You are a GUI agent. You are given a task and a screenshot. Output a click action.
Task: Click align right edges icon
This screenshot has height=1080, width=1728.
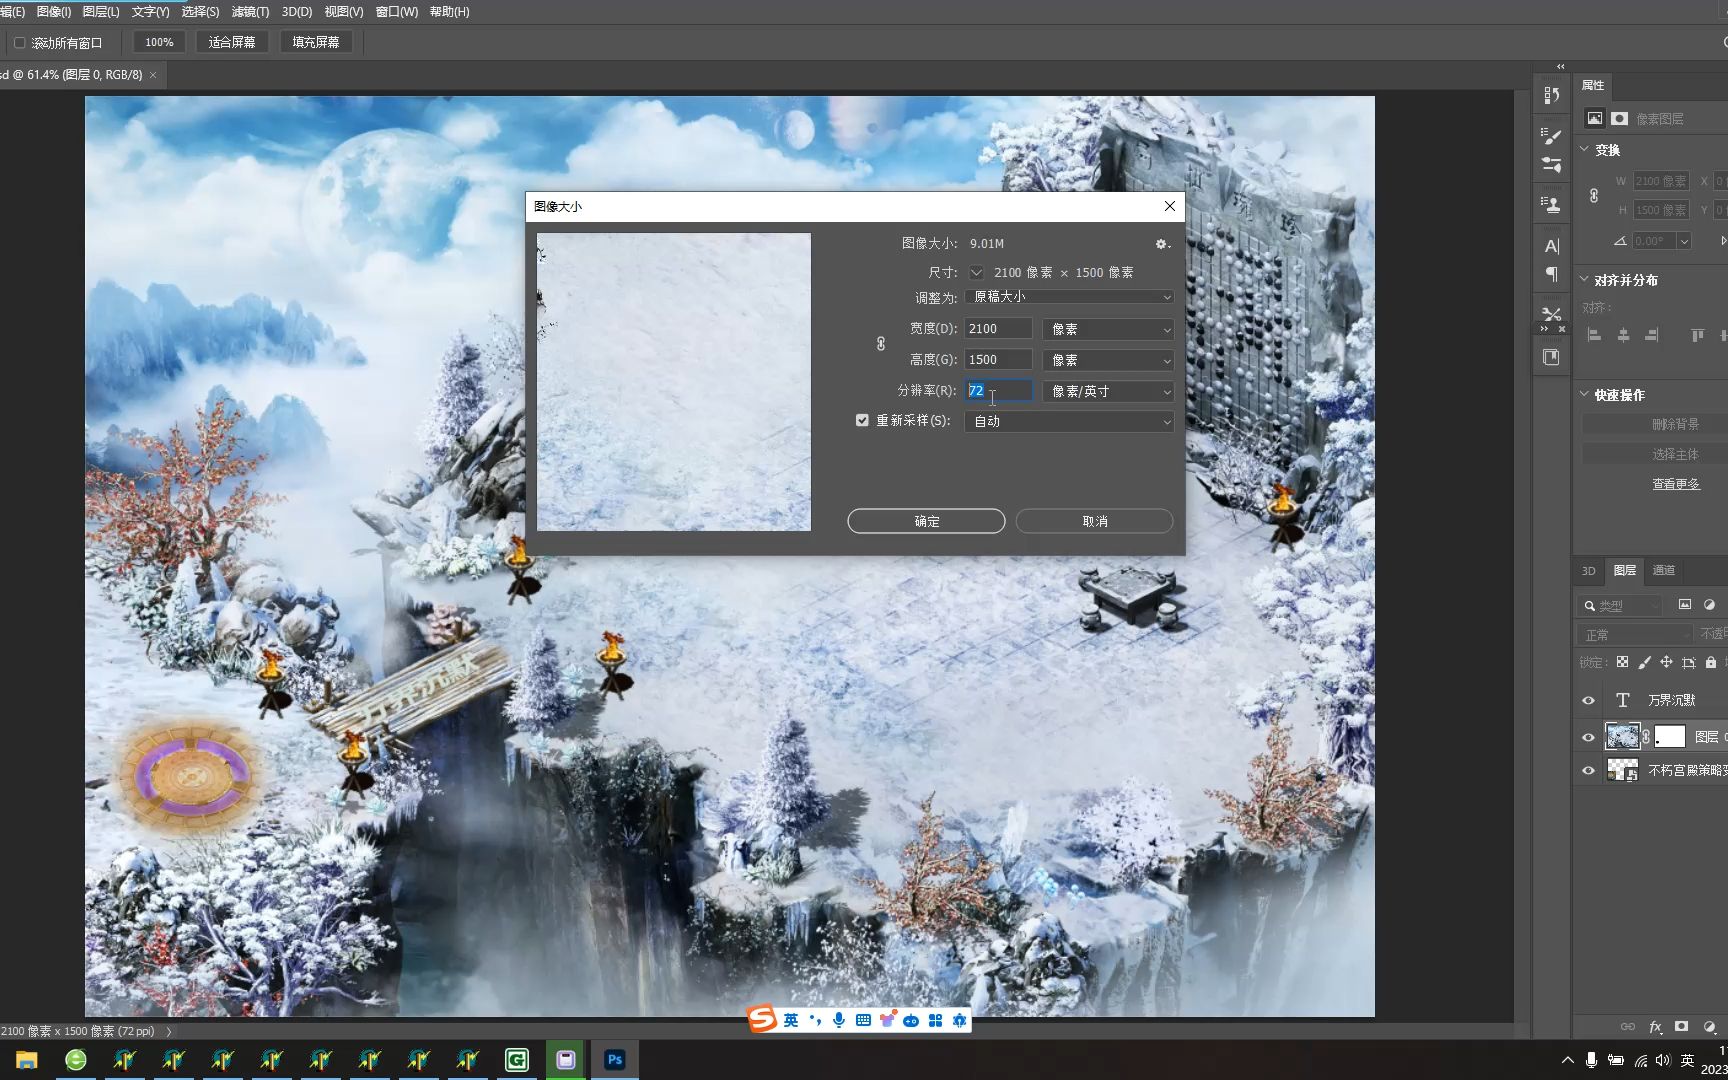1651,335
